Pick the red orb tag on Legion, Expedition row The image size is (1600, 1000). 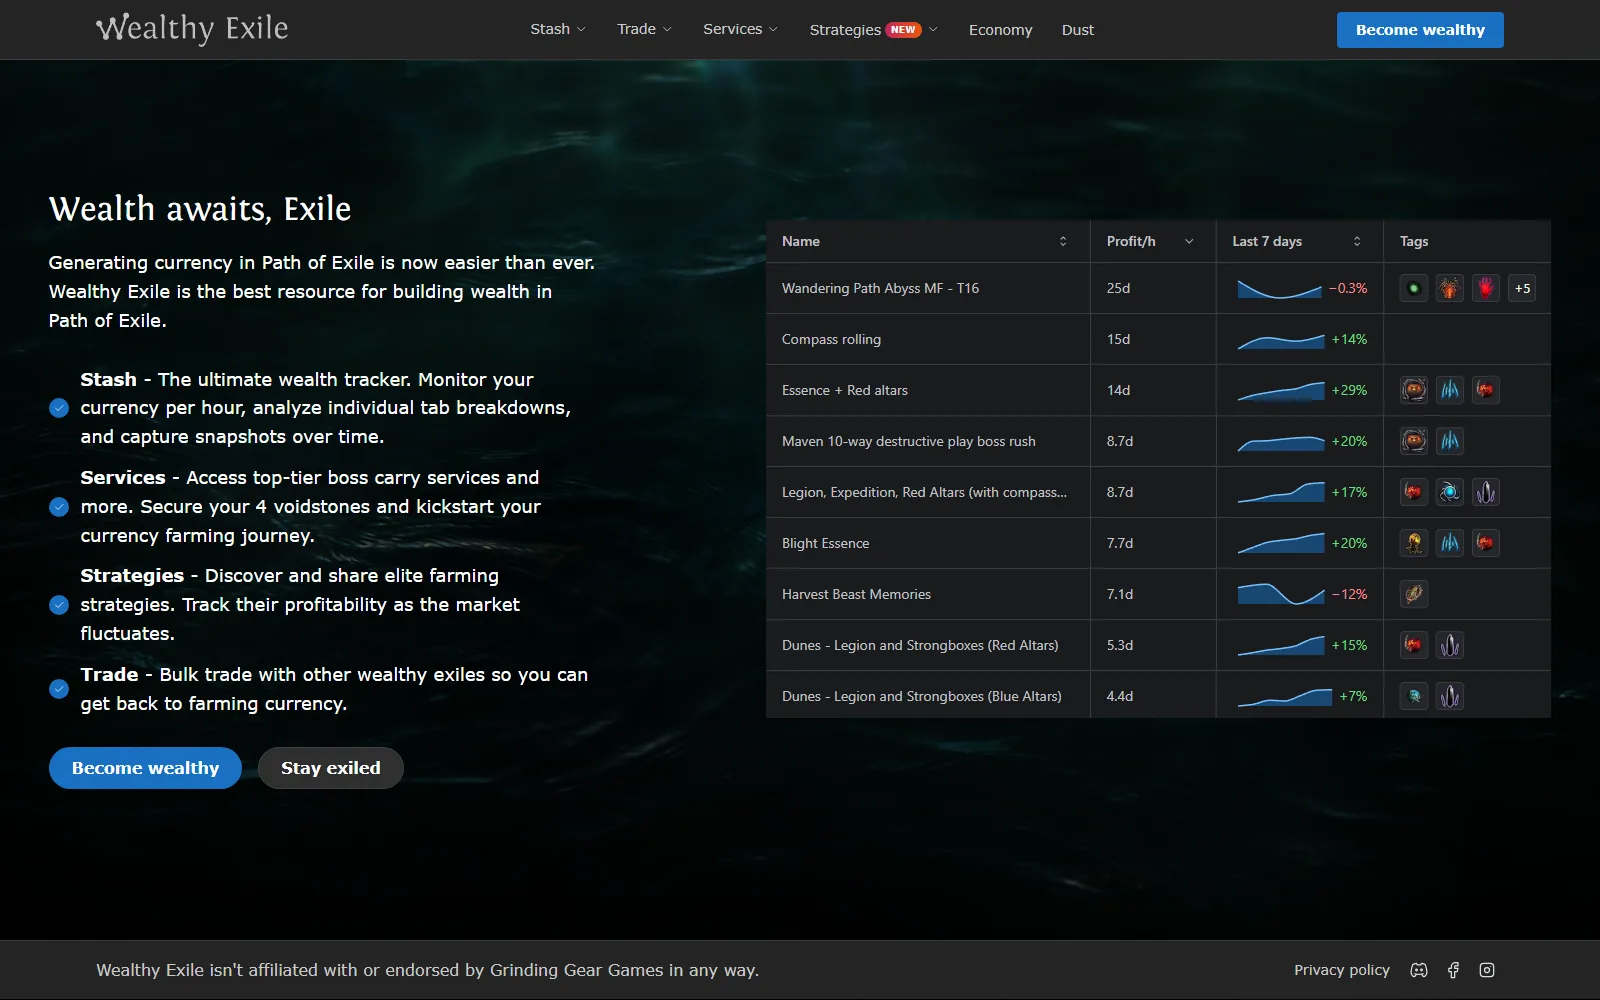(1414, 492)
